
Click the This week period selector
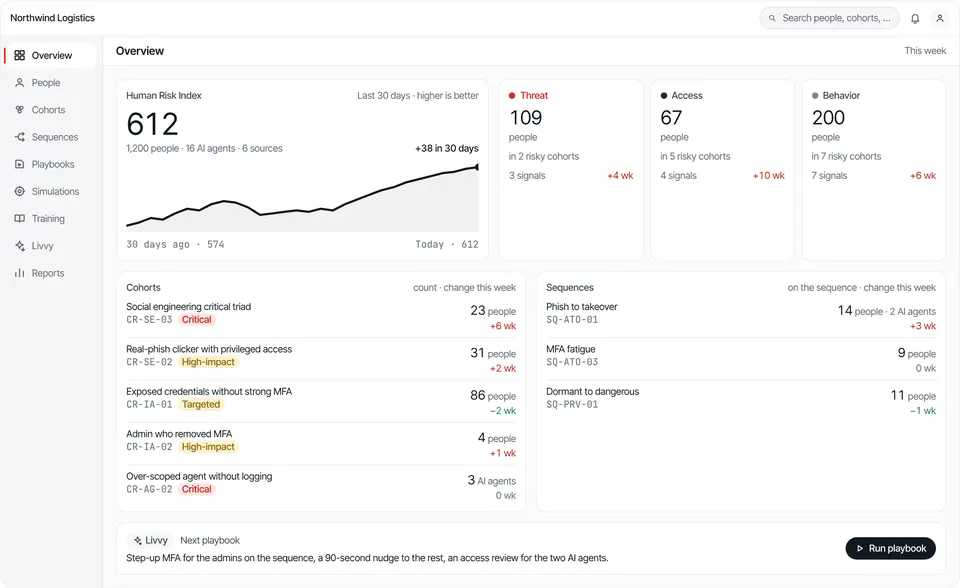924,51
